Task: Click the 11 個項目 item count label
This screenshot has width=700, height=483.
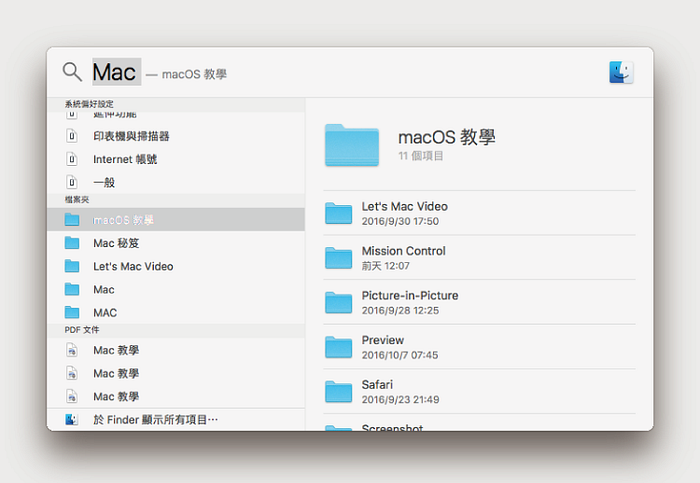Action: pos(421,156)
